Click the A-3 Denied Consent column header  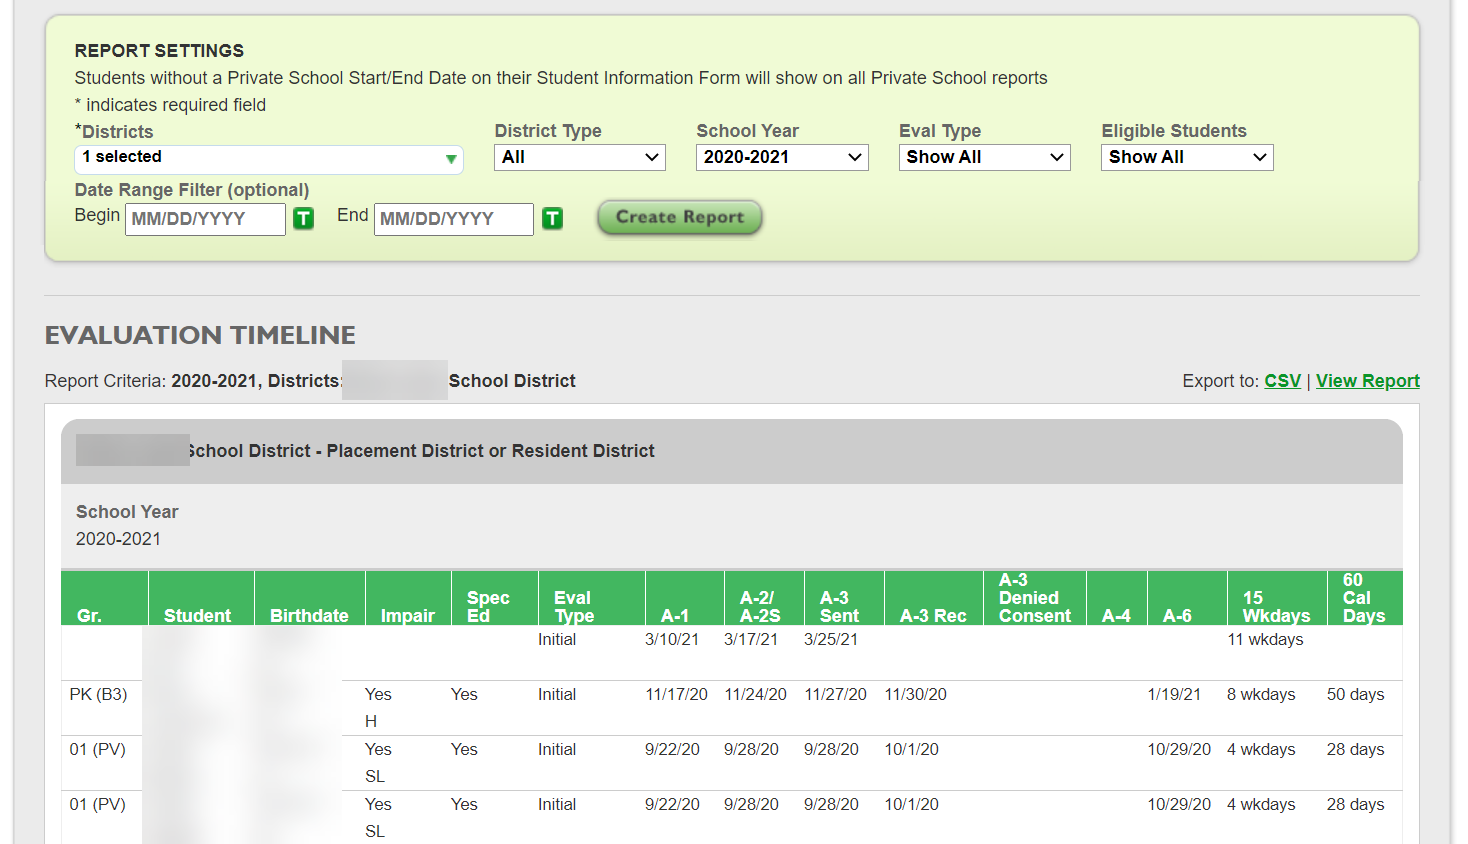pyautogui.click(x=1035, y=598)
